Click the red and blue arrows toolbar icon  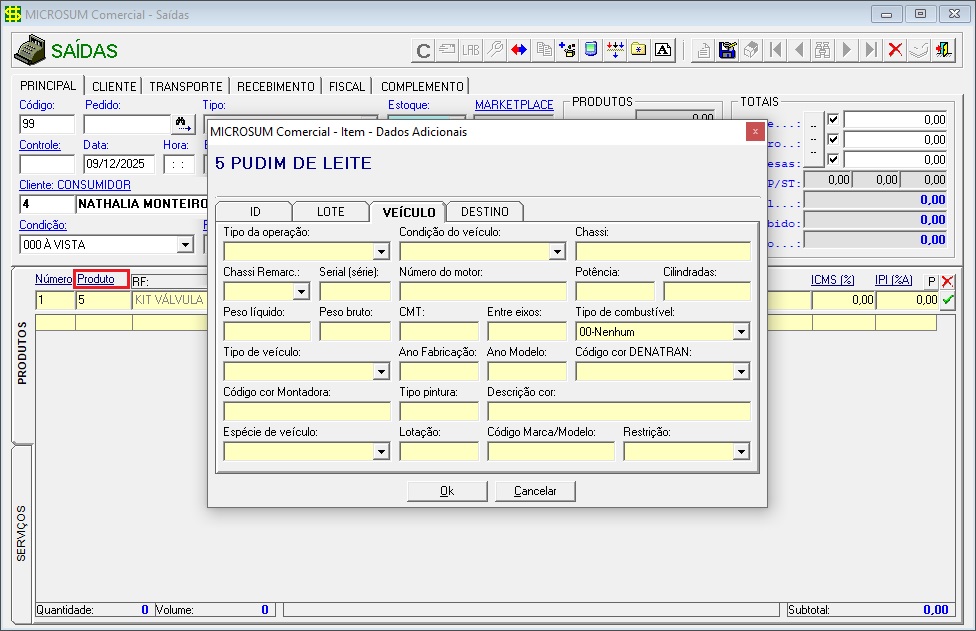[519, 50]
